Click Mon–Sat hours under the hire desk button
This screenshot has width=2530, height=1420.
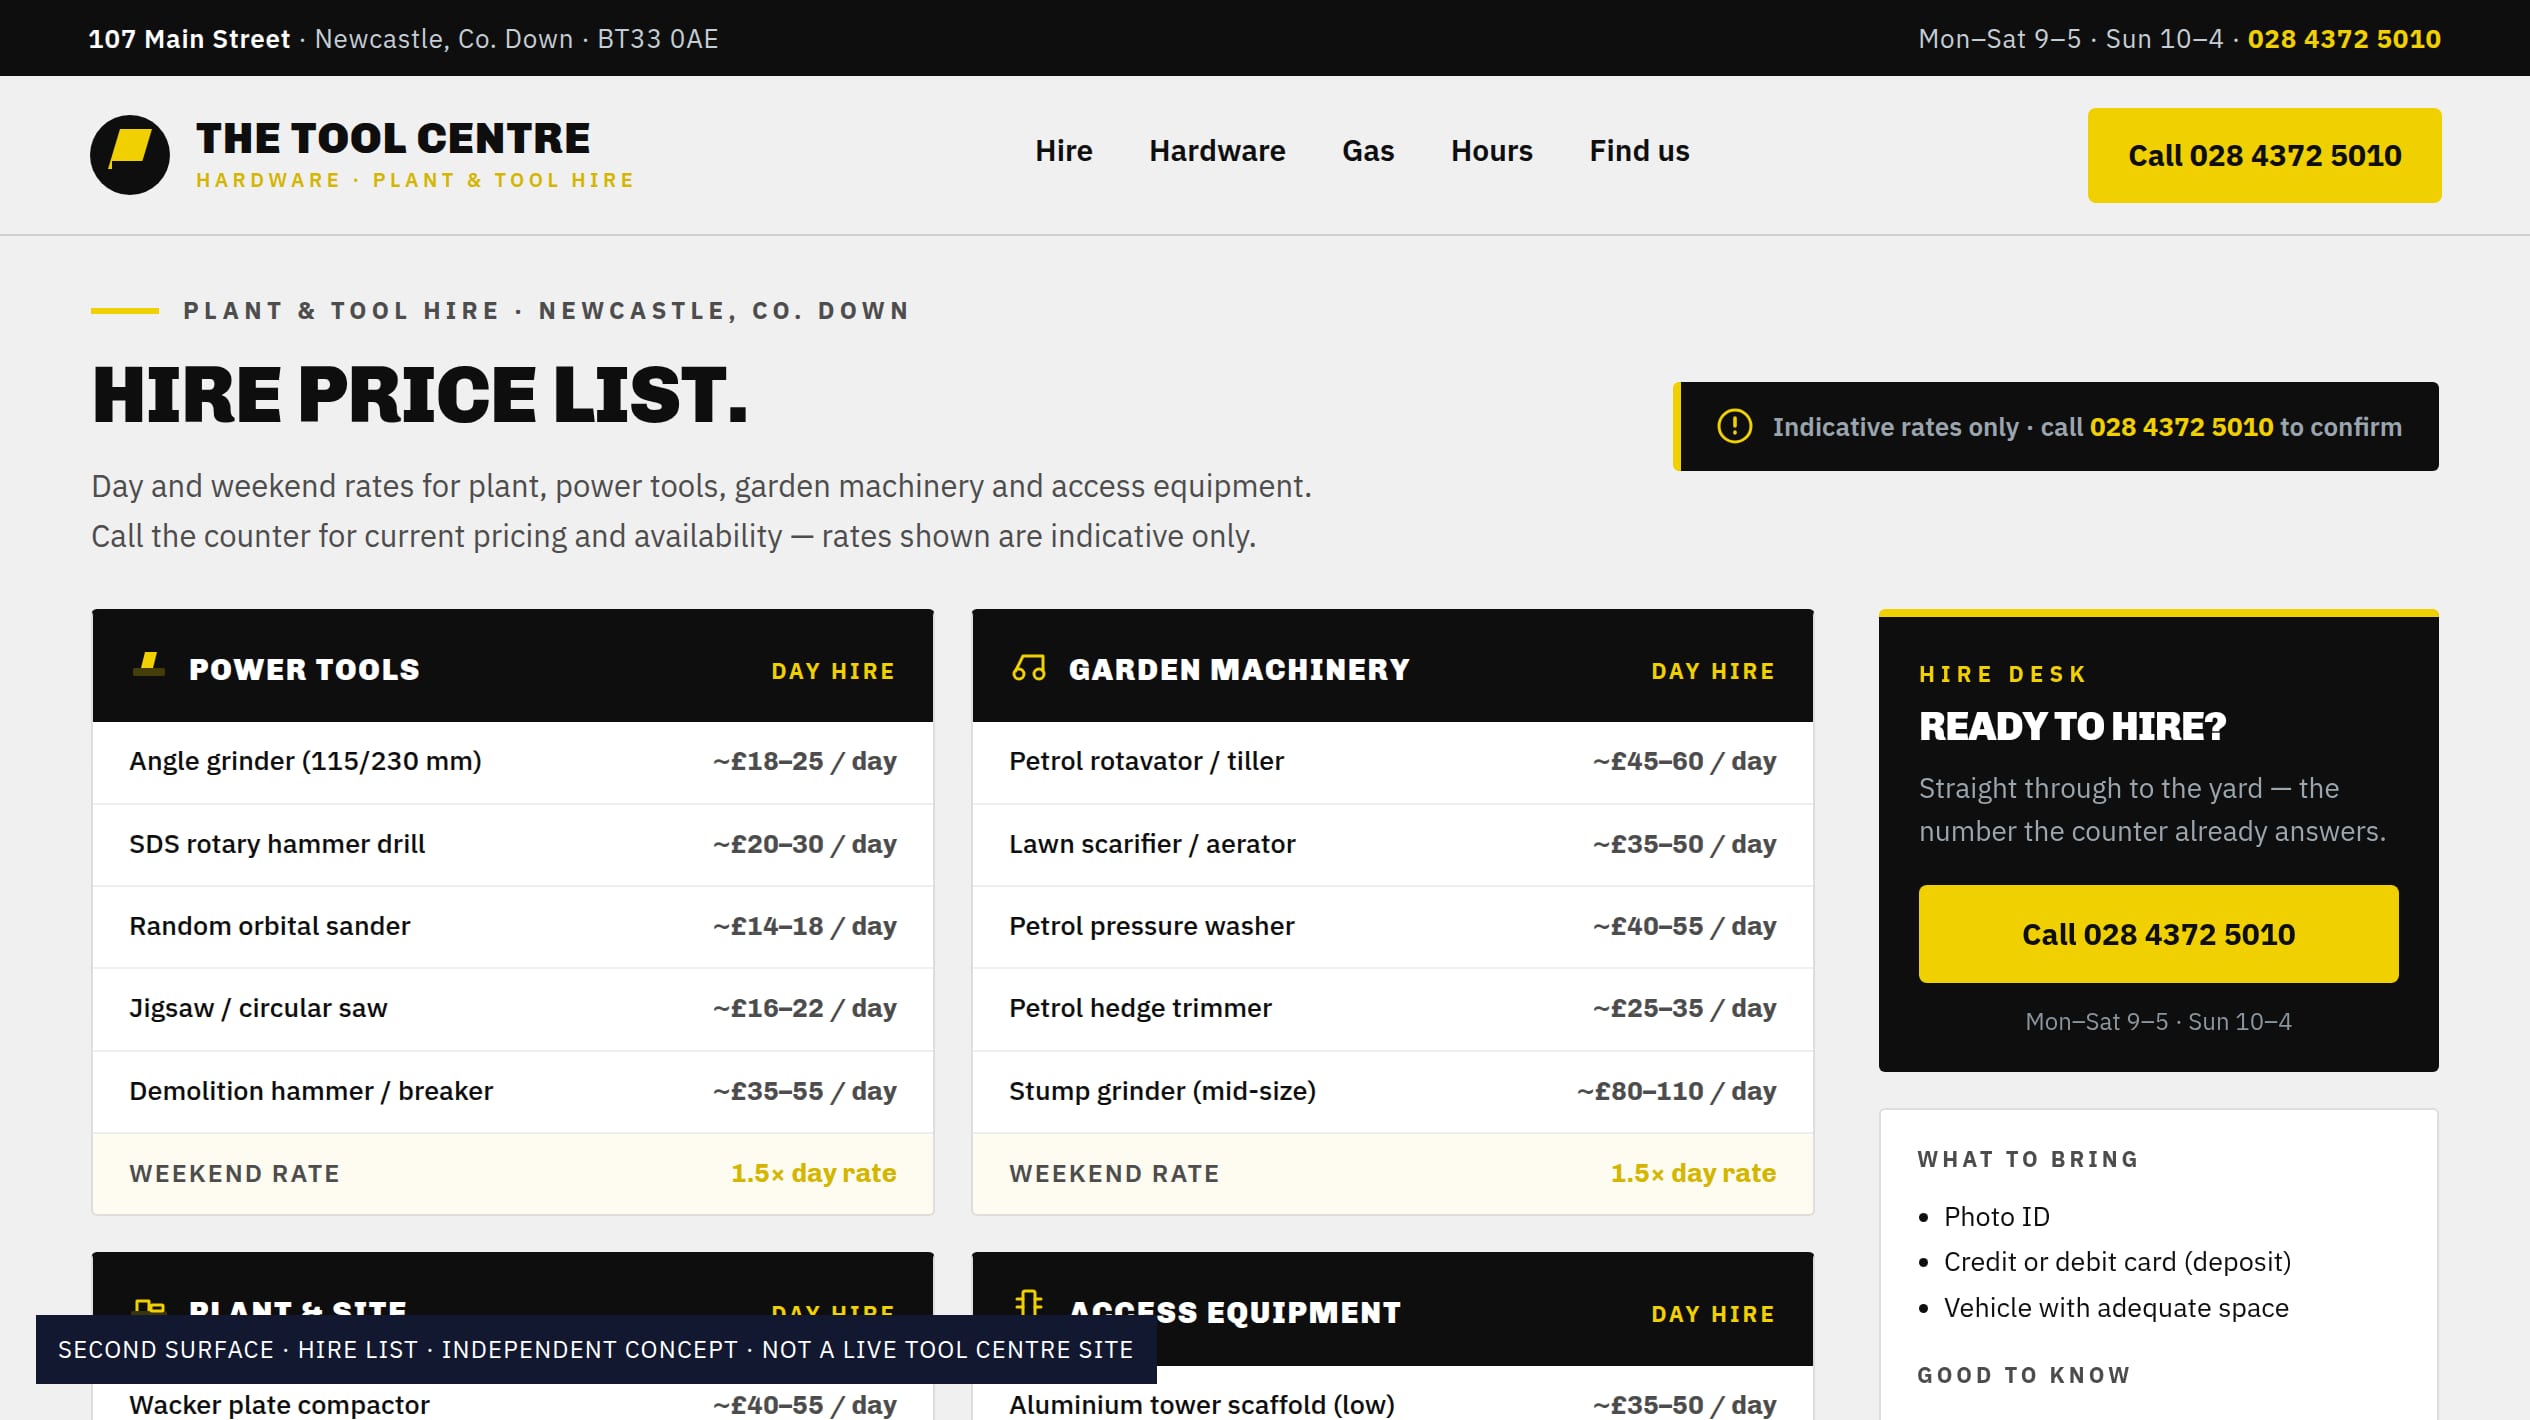point(2158,1022)
